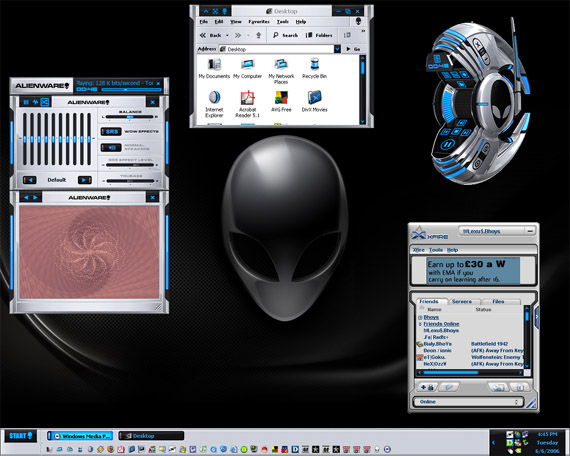The height and width of the screenshot is (456, 570).
Task: Click the system clock showing 4:45 PM
Action: [x=547, y=434]
